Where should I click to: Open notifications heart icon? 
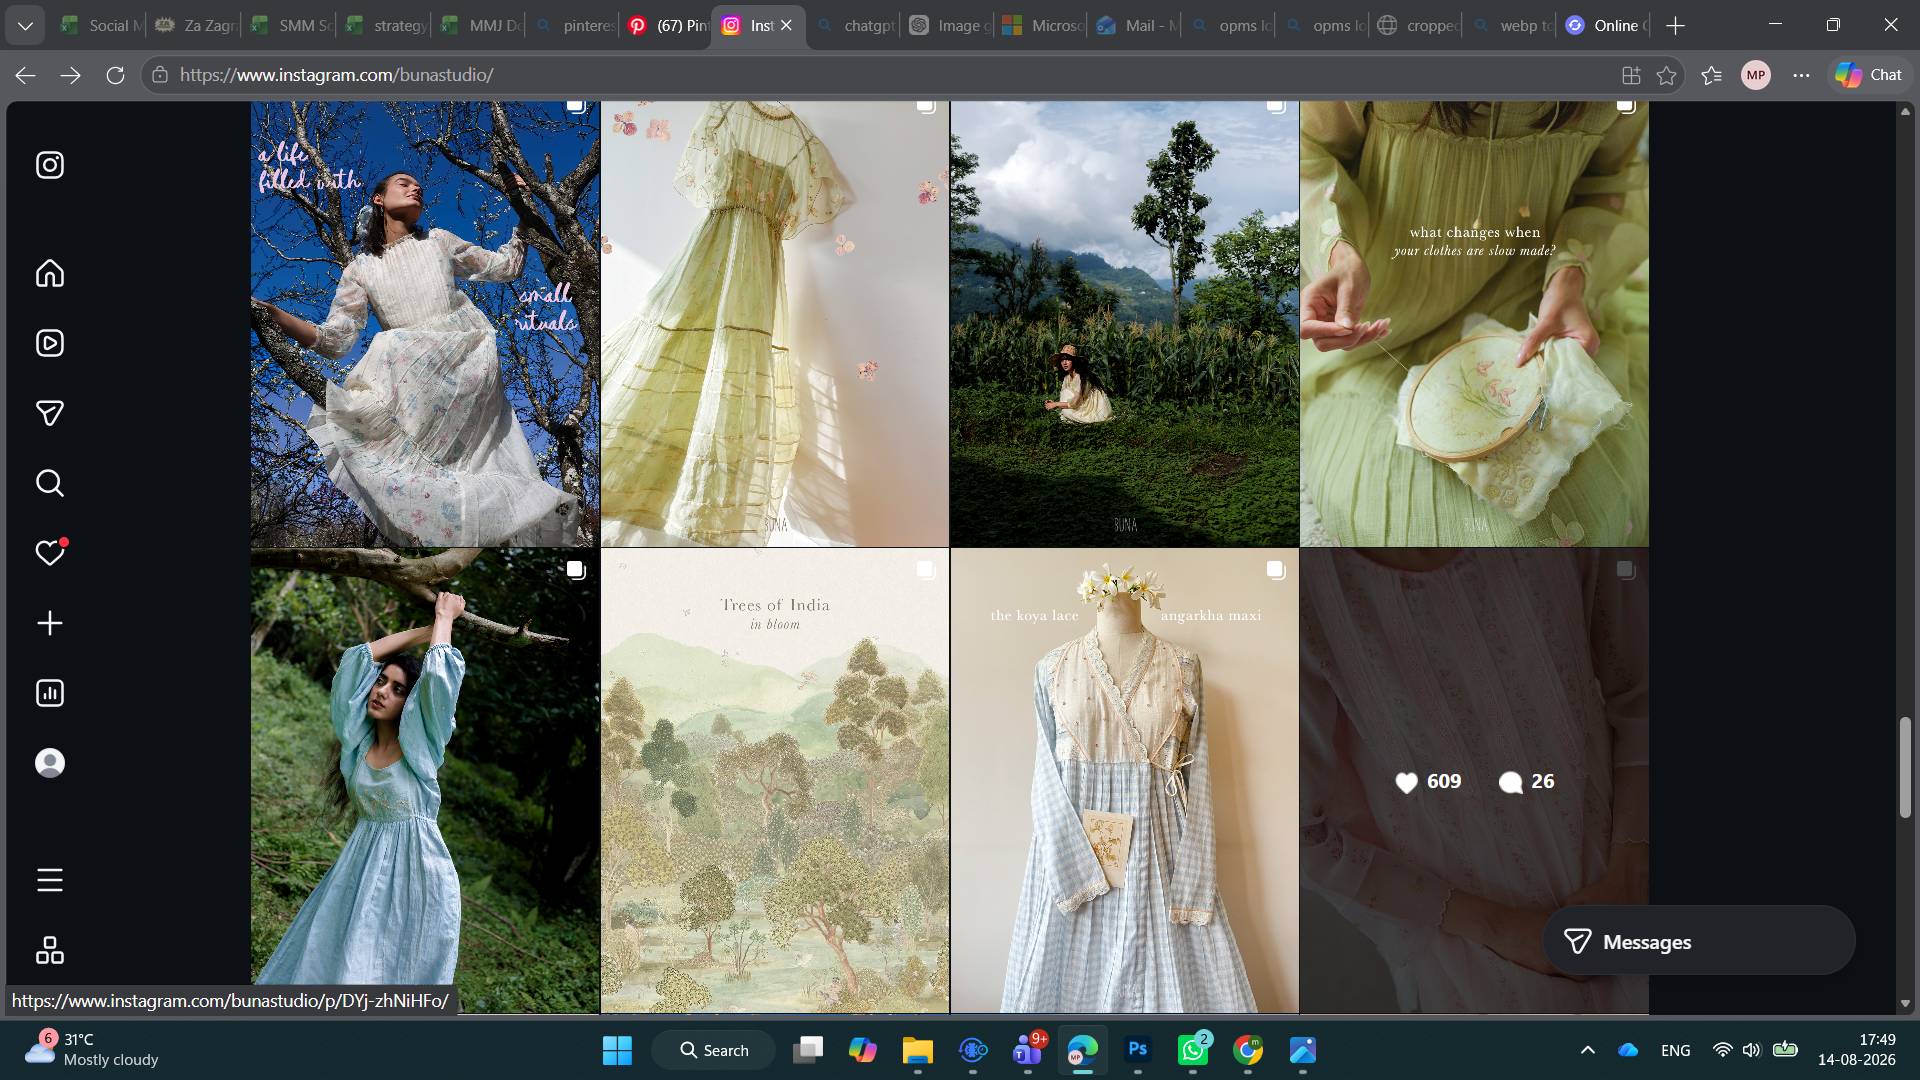50,553
